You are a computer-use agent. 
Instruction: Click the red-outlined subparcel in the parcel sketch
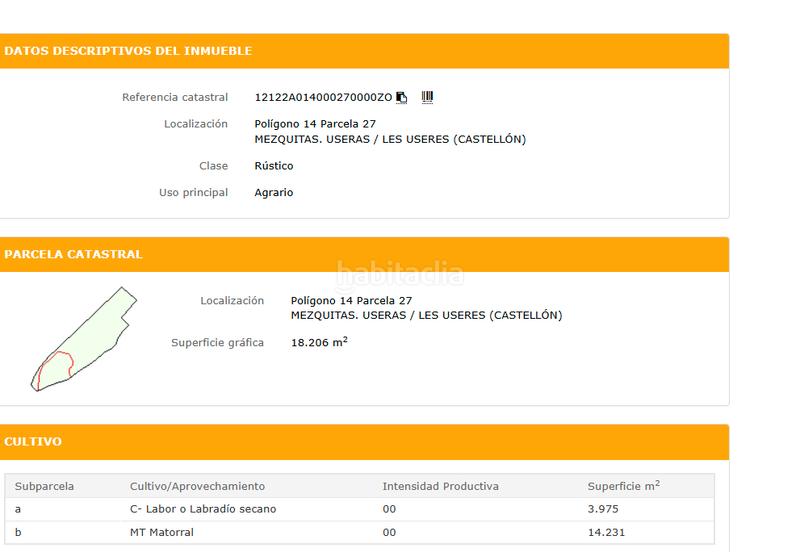(x=53, y=368)
